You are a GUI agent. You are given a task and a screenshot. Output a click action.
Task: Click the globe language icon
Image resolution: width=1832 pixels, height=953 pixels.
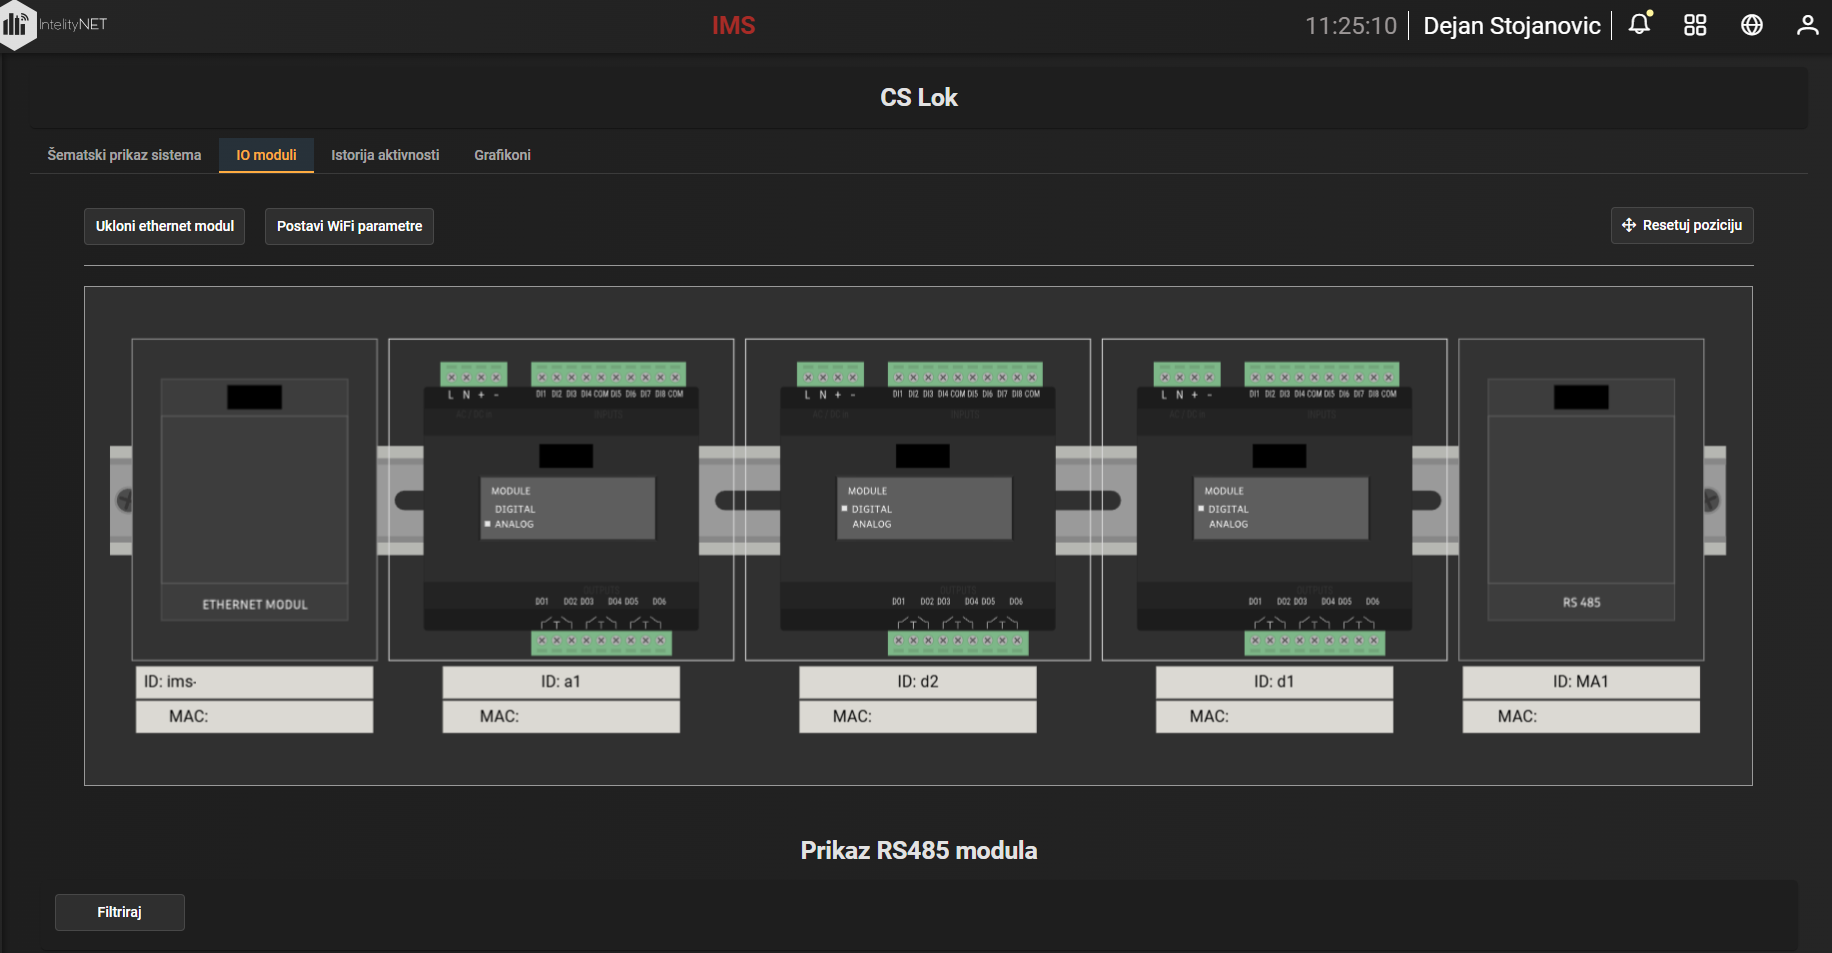click(1752, 25)
